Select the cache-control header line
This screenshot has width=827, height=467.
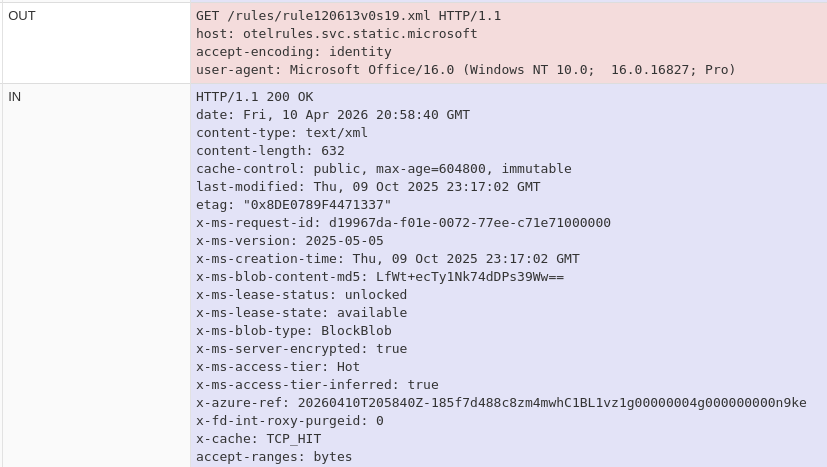[383, 169]
